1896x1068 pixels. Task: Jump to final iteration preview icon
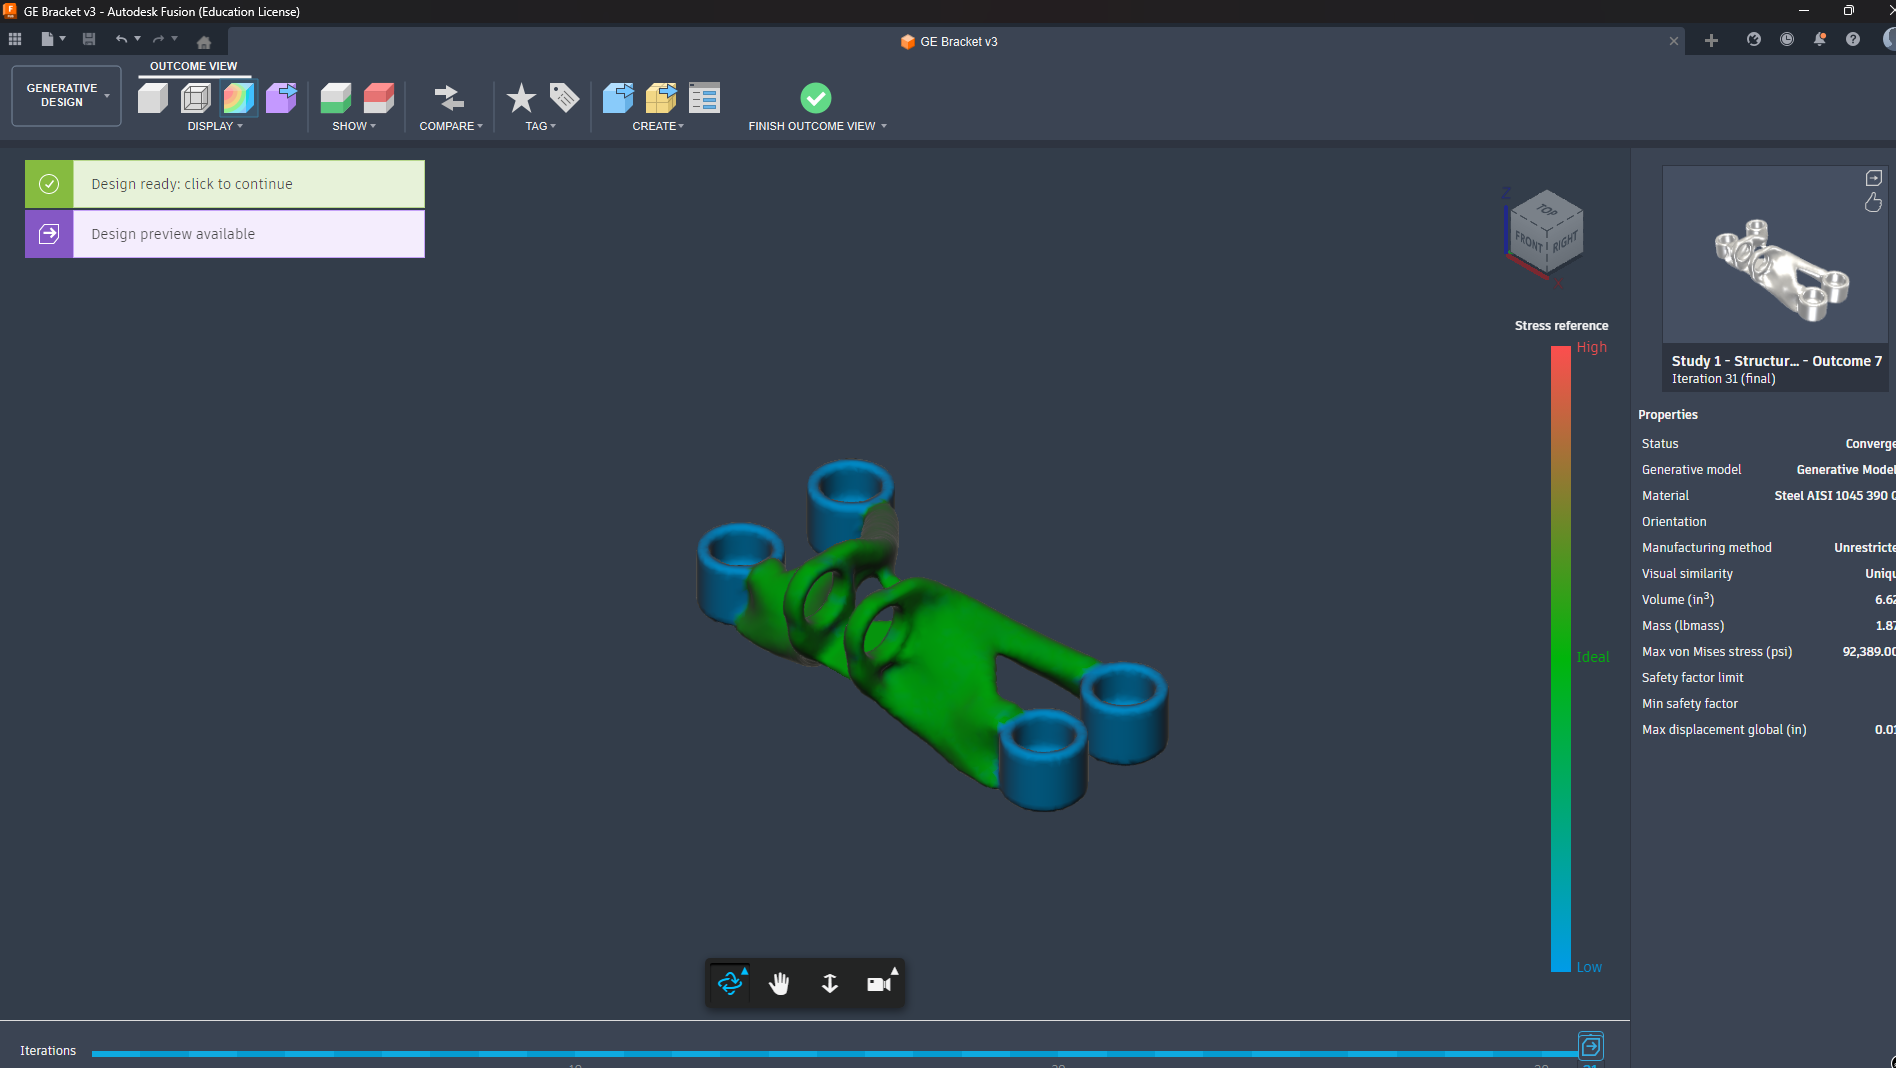pos(1591,1047)
